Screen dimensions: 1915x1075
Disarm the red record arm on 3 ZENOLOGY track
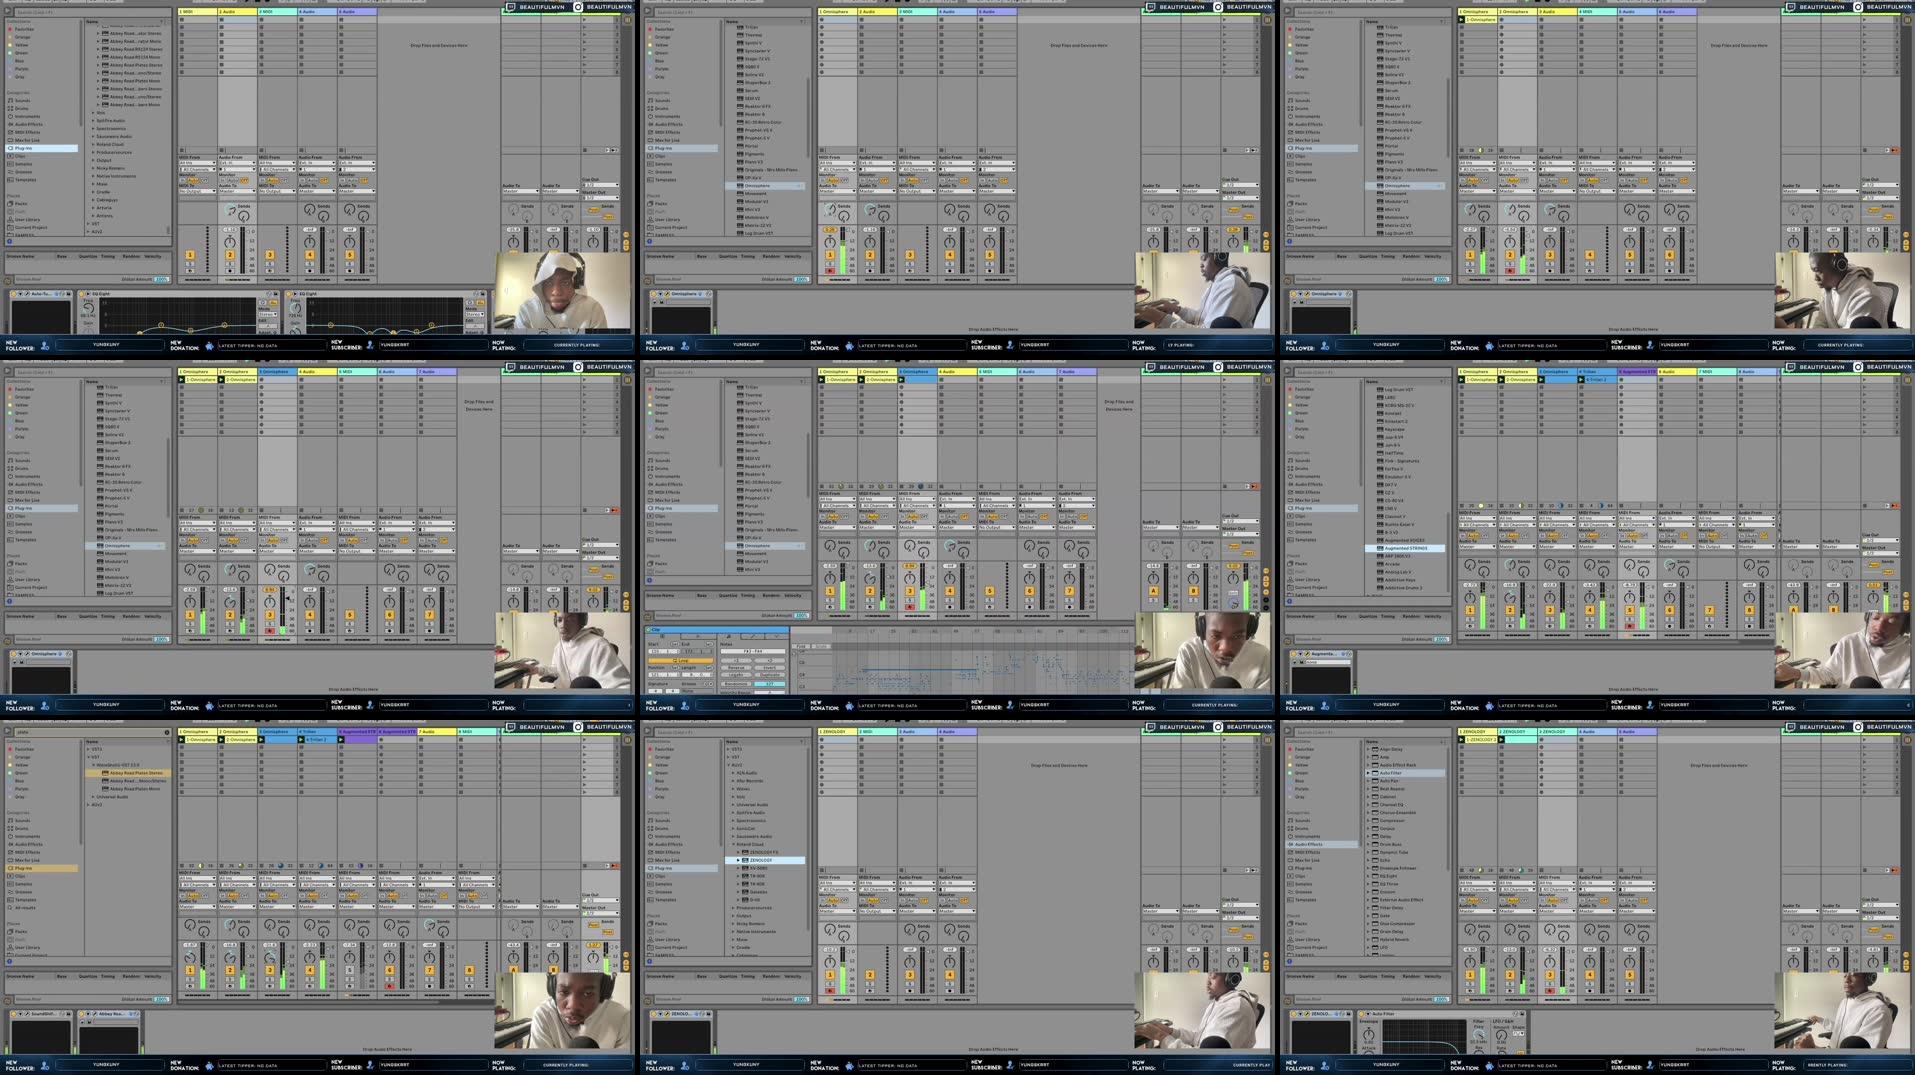(x=1550, y=990)
